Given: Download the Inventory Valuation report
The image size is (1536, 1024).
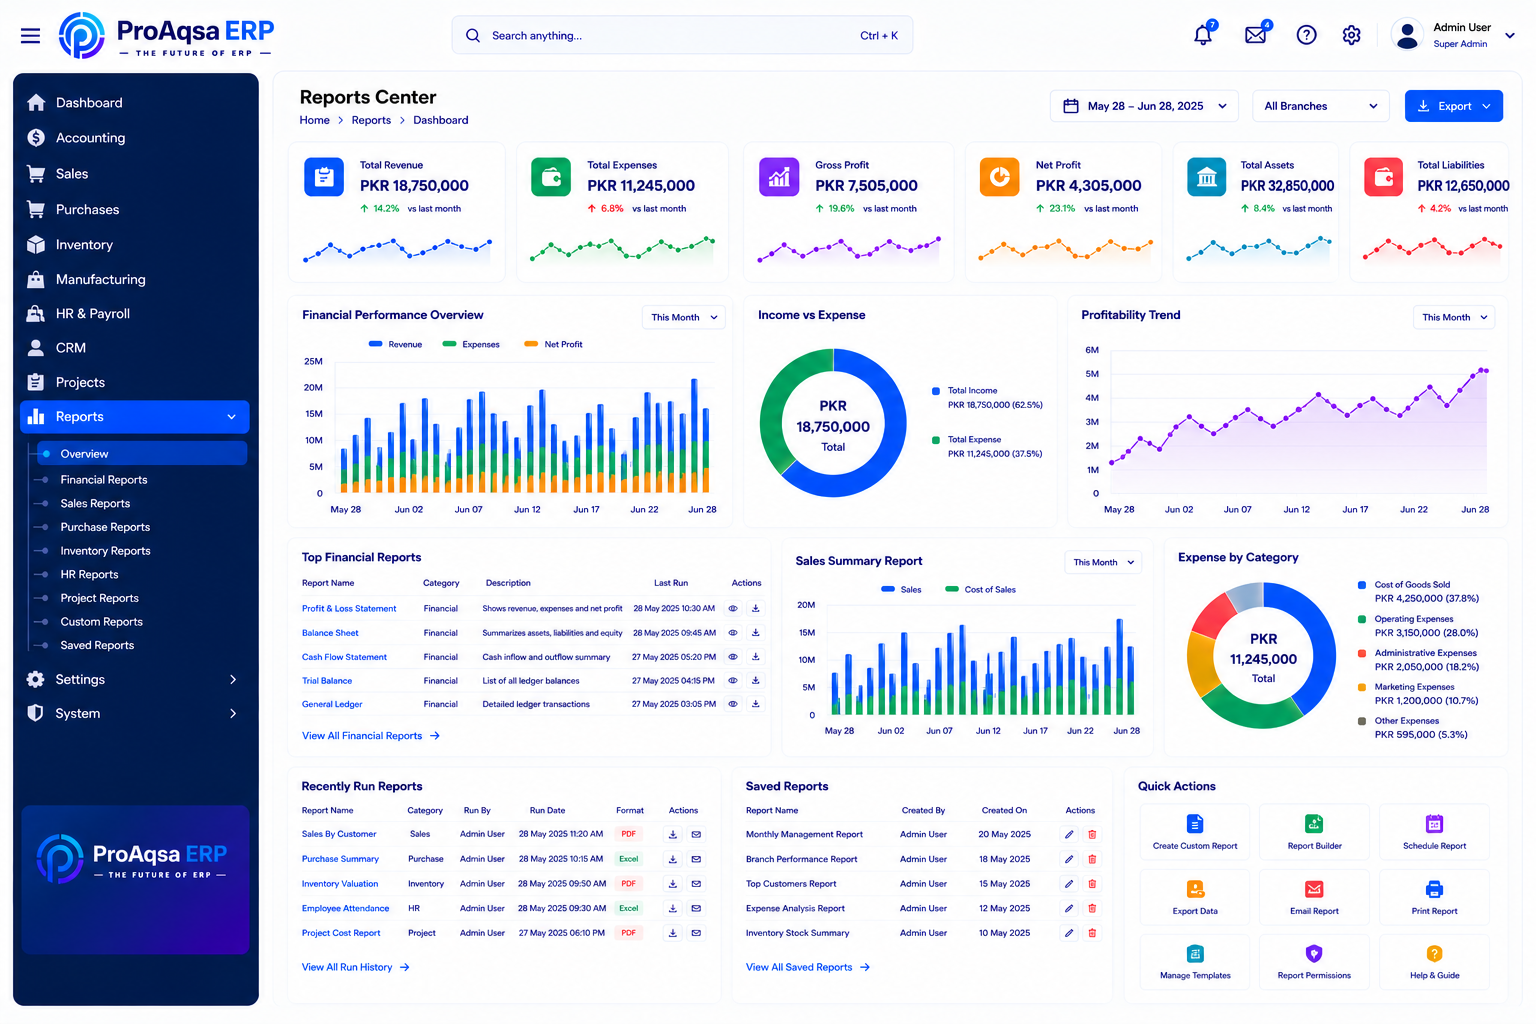Looking at the screenshot, I should click(673, 884).
